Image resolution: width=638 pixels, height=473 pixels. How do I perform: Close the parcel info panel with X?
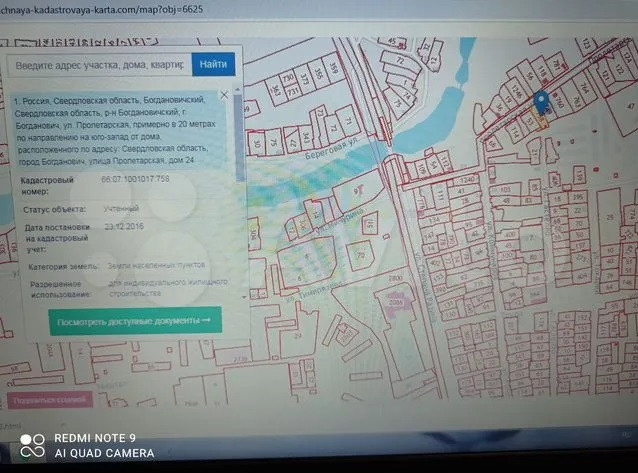pyautogui.click(x=224, y=95)
